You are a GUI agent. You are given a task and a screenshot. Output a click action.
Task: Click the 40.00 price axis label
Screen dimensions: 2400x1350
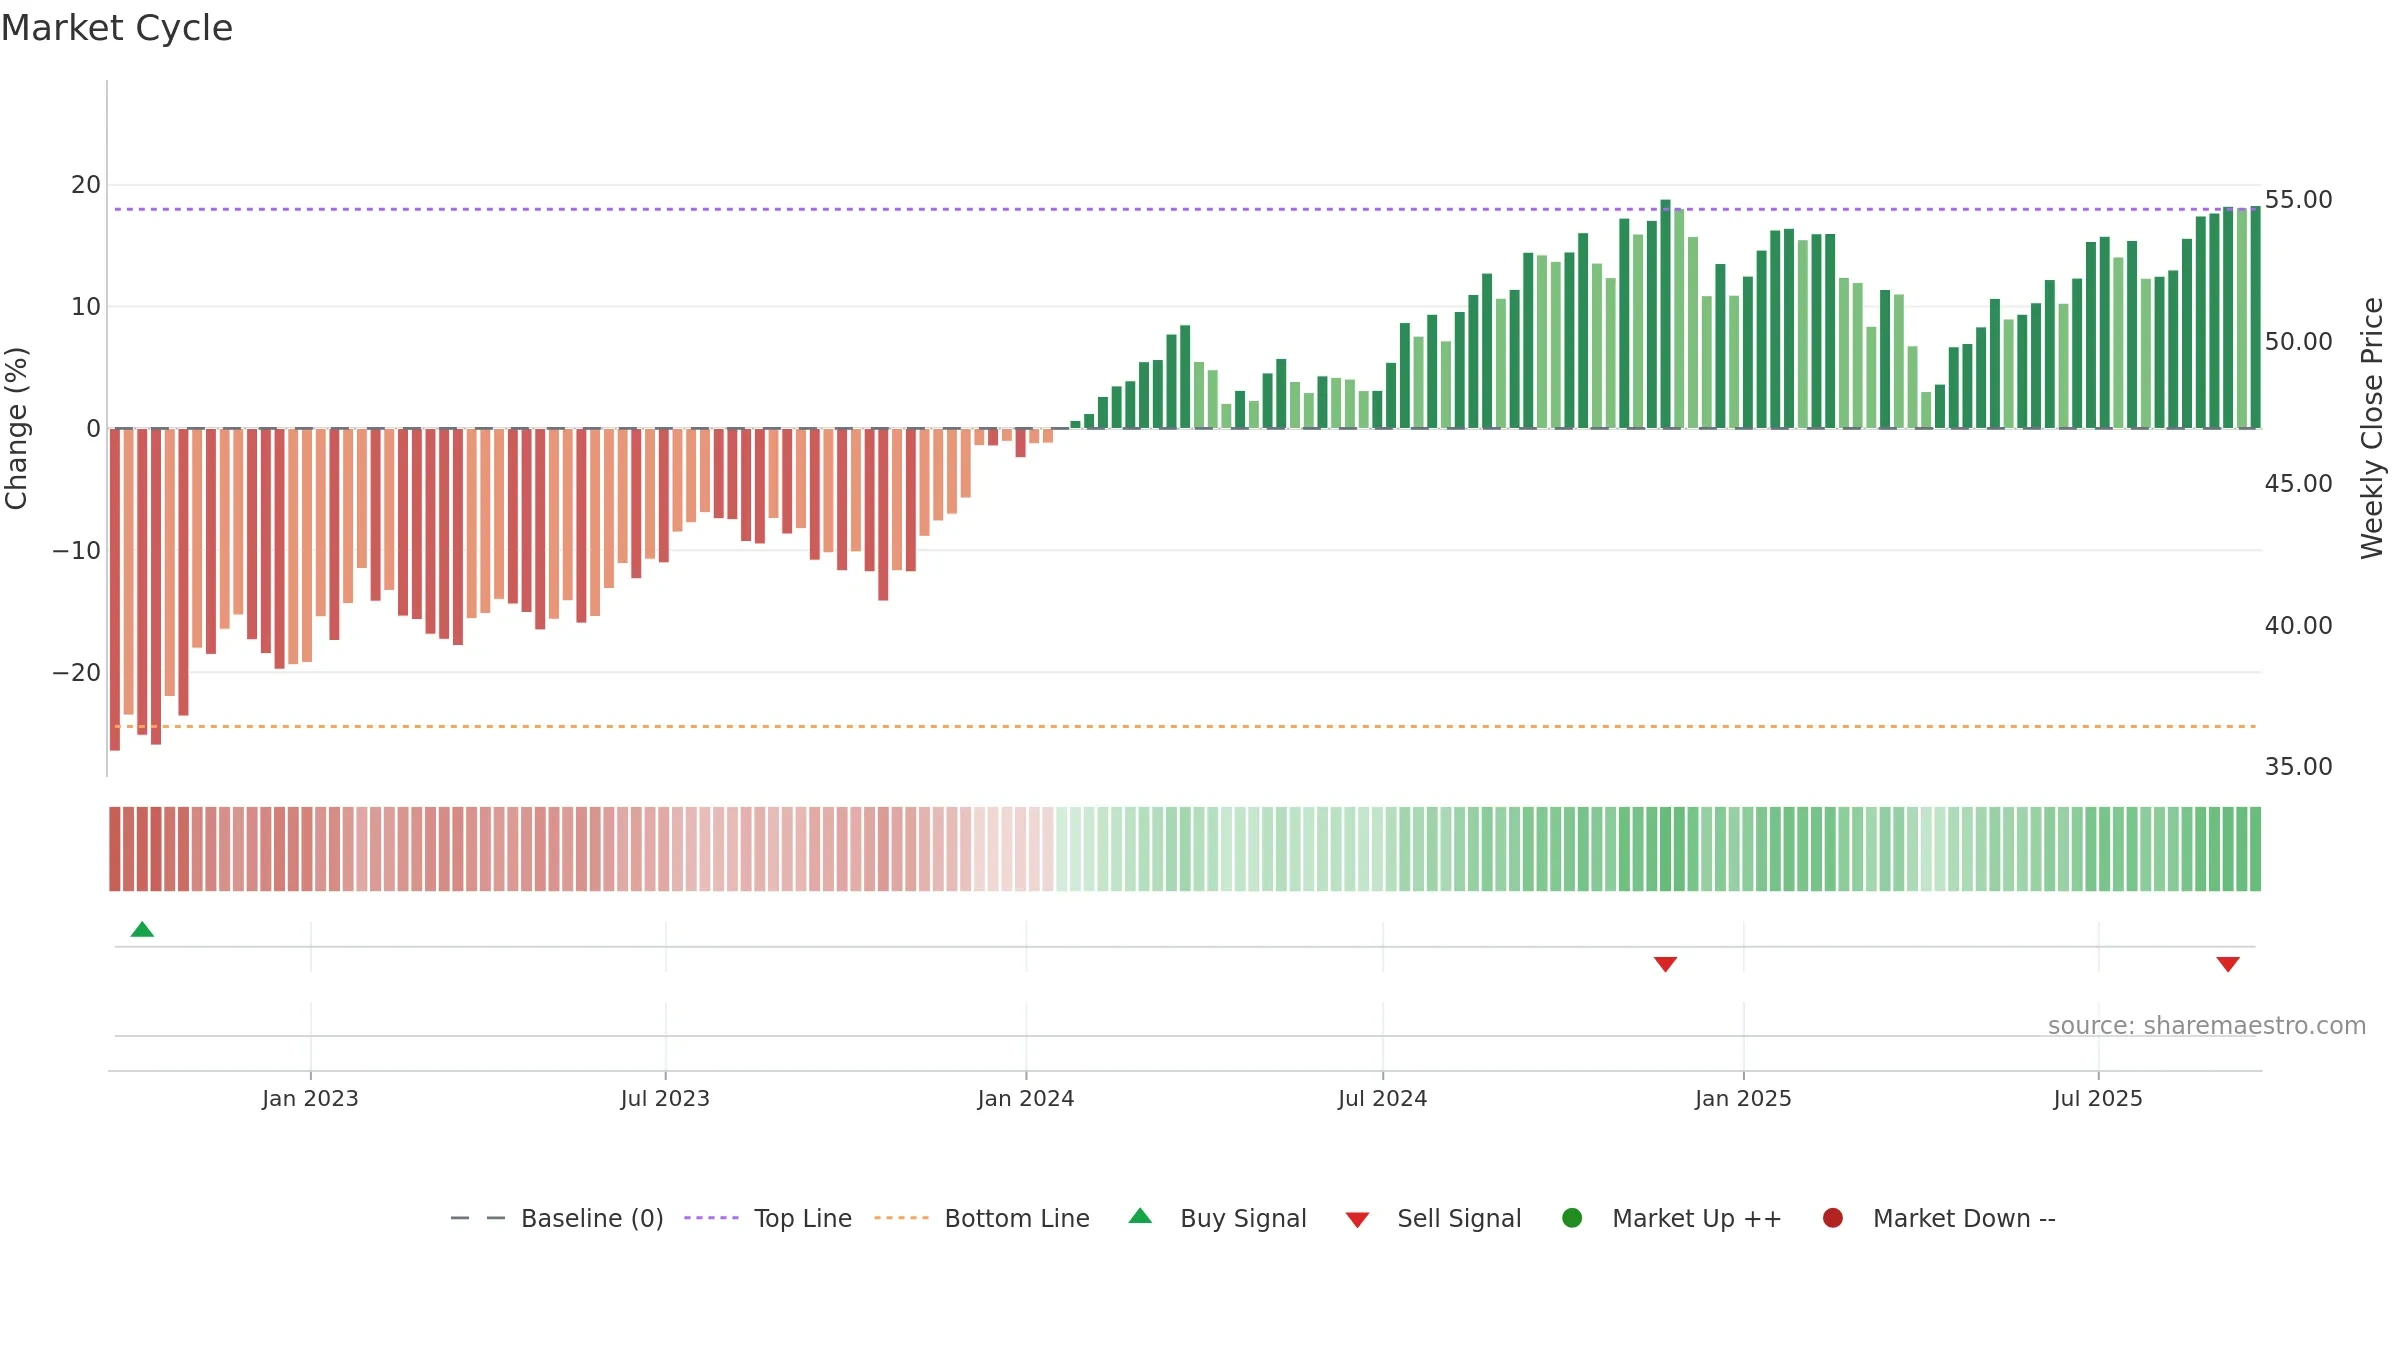(2298, 626)
